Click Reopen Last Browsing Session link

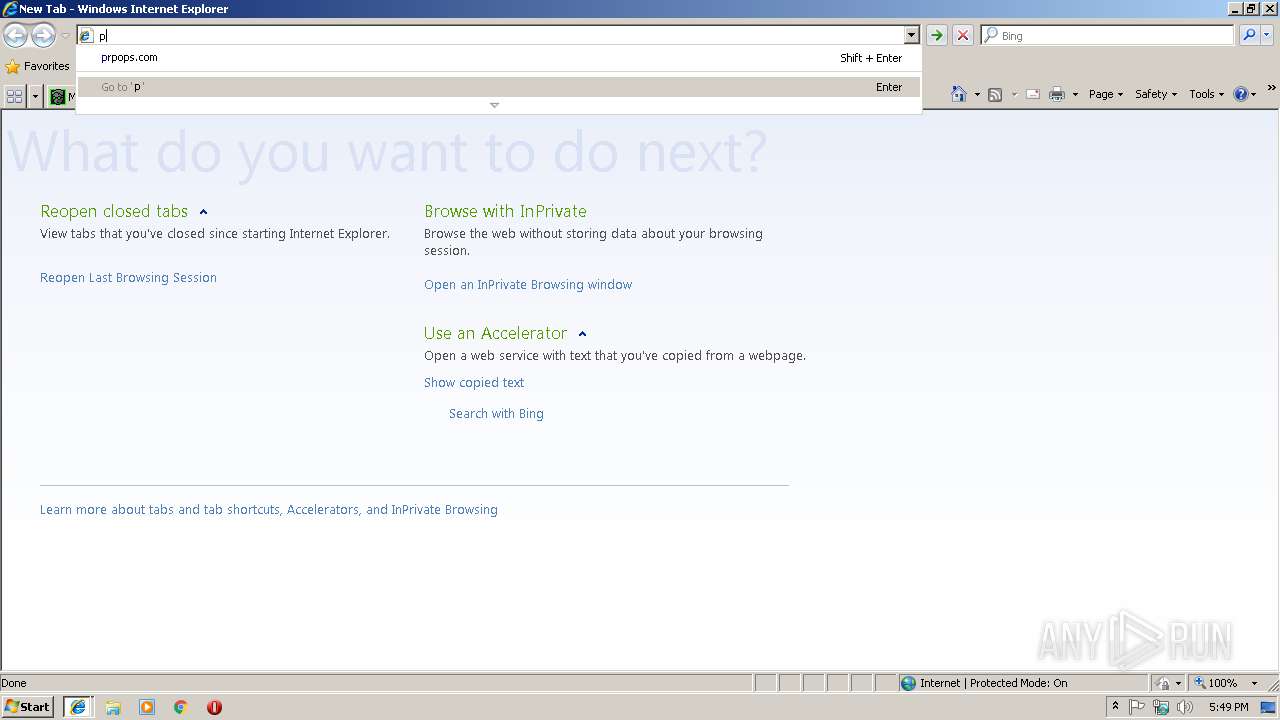[x=128, y=278]
